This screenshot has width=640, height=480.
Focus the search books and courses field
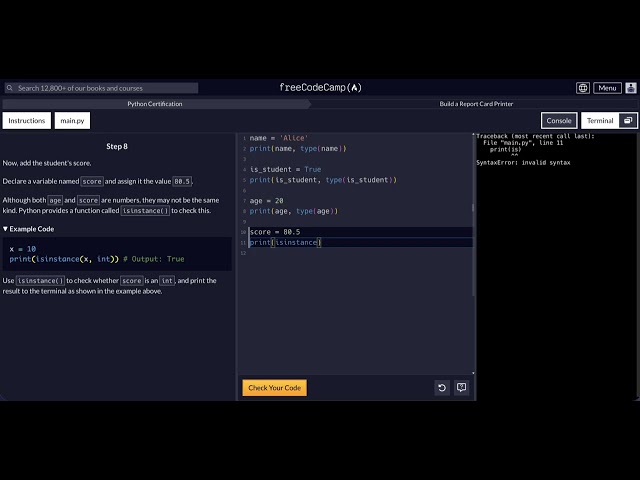(101, 88)
